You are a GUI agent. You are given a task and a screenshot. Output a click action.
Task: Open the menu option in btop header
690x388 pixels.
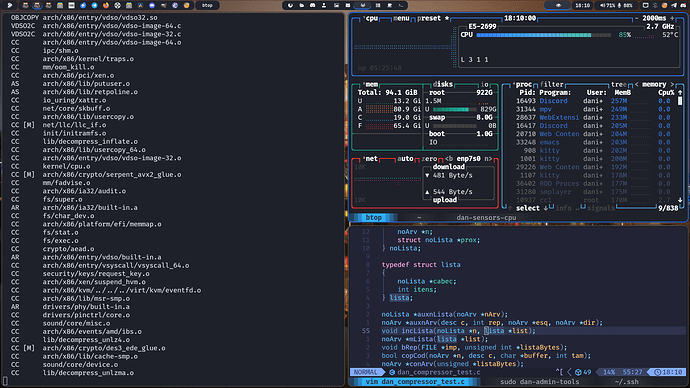pyautogui.click(x=401, y=18)
